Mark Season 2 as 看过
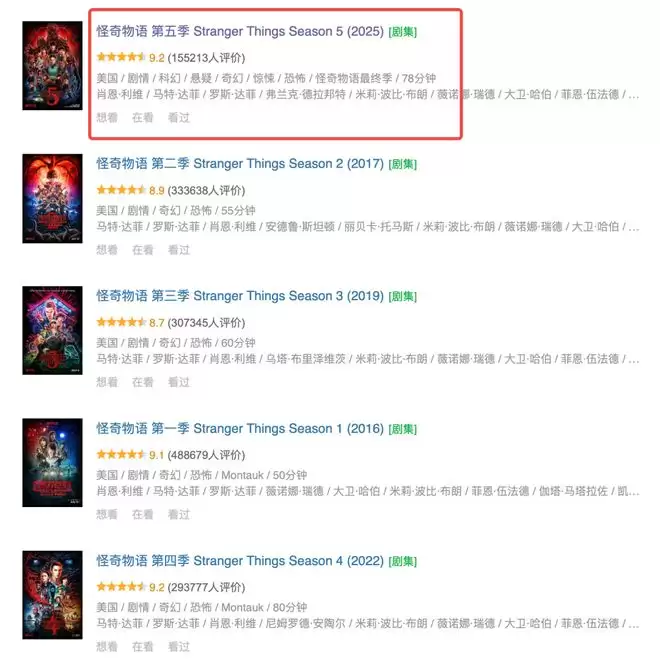The height and width of the screenshot is (671, 660). 179,249
